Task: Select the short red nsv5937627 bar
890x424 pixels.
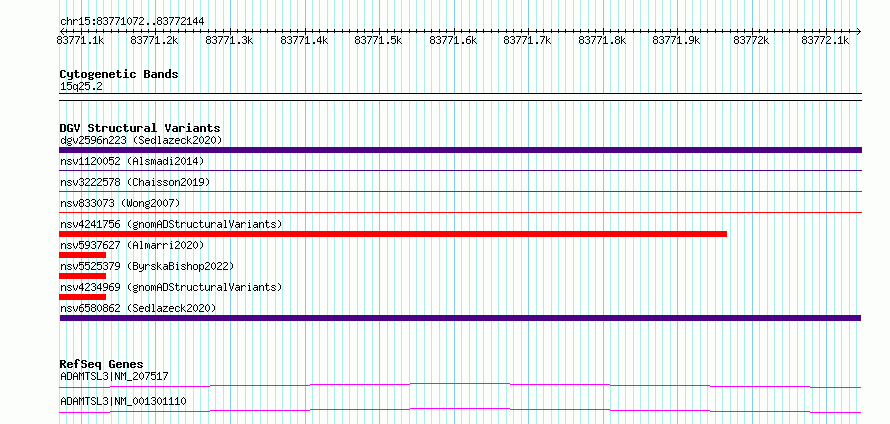Action: 83,255
